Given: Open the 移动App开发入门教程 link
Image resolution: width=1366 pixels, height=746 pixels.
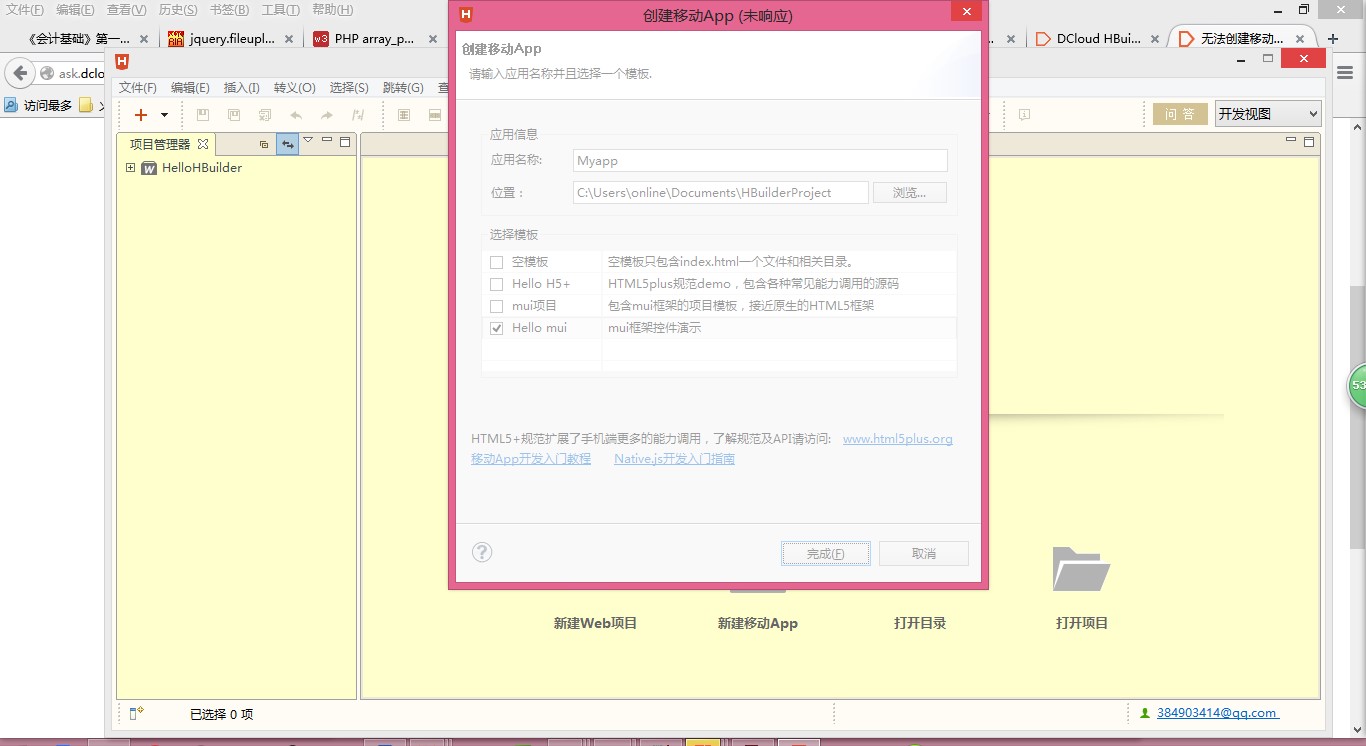Looking at the screenshot, I should tap(531, 459).
